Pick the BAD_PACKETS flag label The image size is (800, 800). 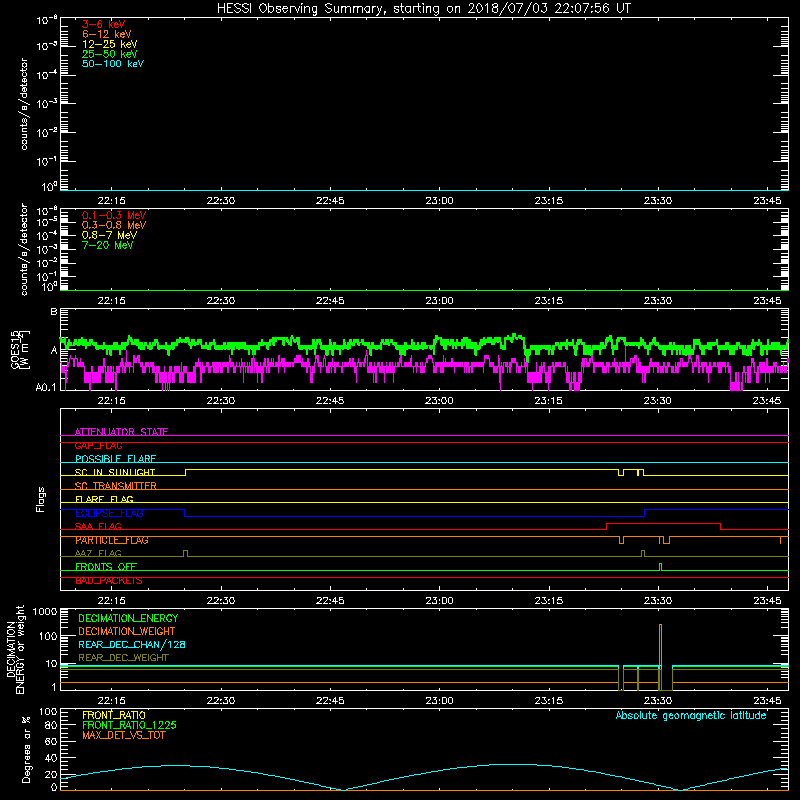coord(109,581)
